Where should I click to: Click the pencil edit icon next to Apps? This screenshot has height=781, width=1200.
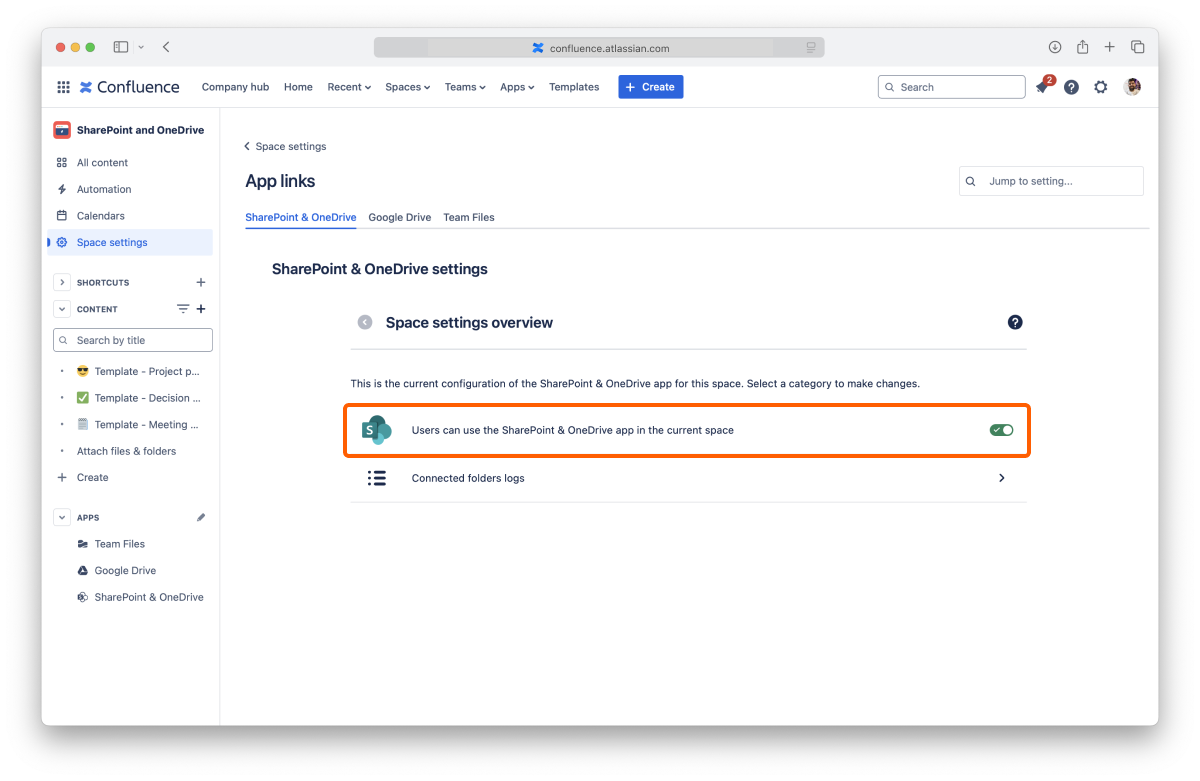pyautogui.click(x=201, y=518)
